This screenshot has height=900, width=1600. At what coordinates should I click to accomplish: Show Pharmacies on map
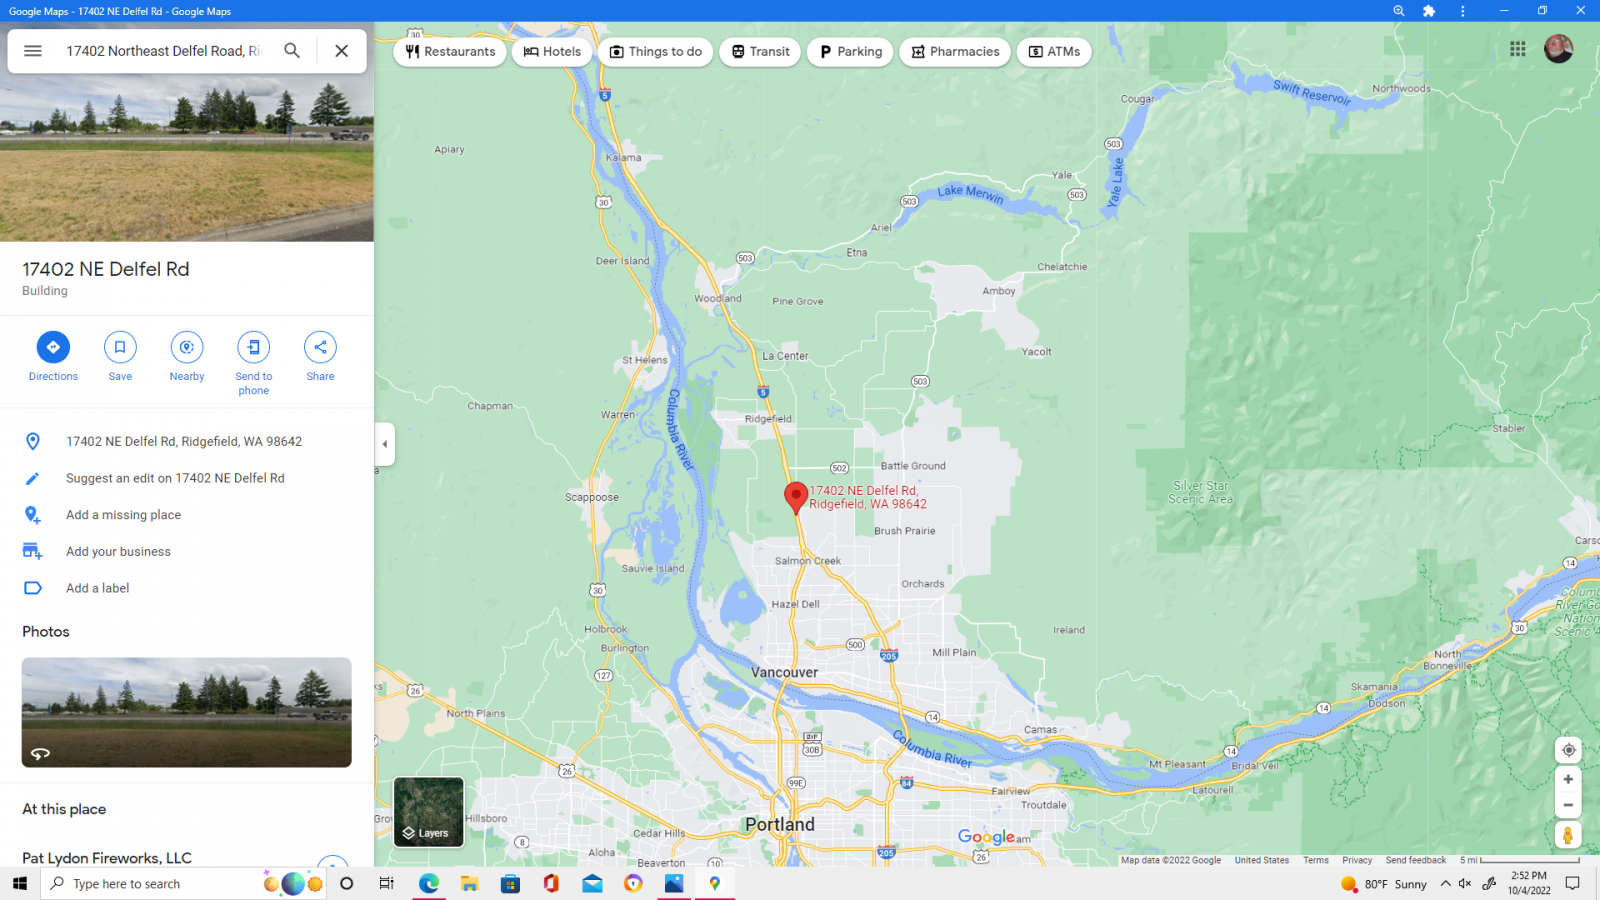pyautogui.click(x=955, y=52)
